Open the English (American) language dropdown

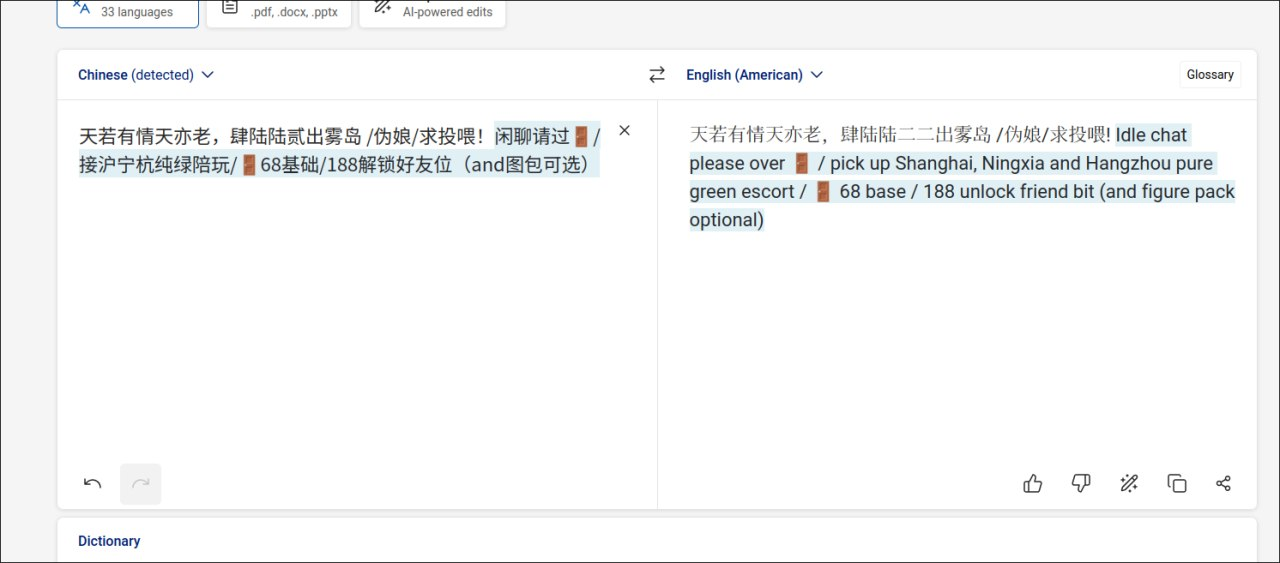point(754,75)
